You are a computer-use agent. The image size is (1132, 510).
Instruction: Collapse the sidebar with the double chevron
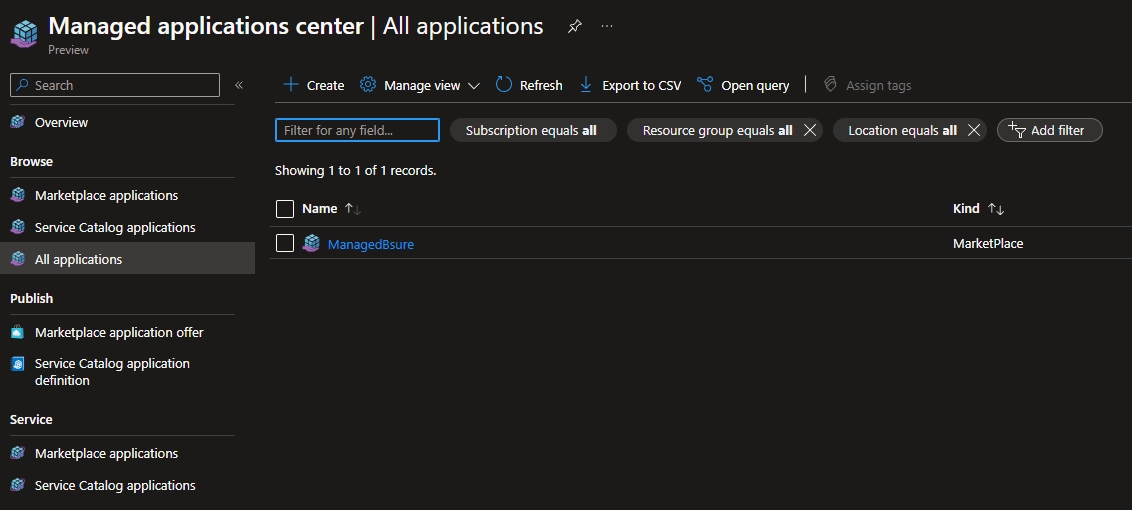click(x=239, y=85)
